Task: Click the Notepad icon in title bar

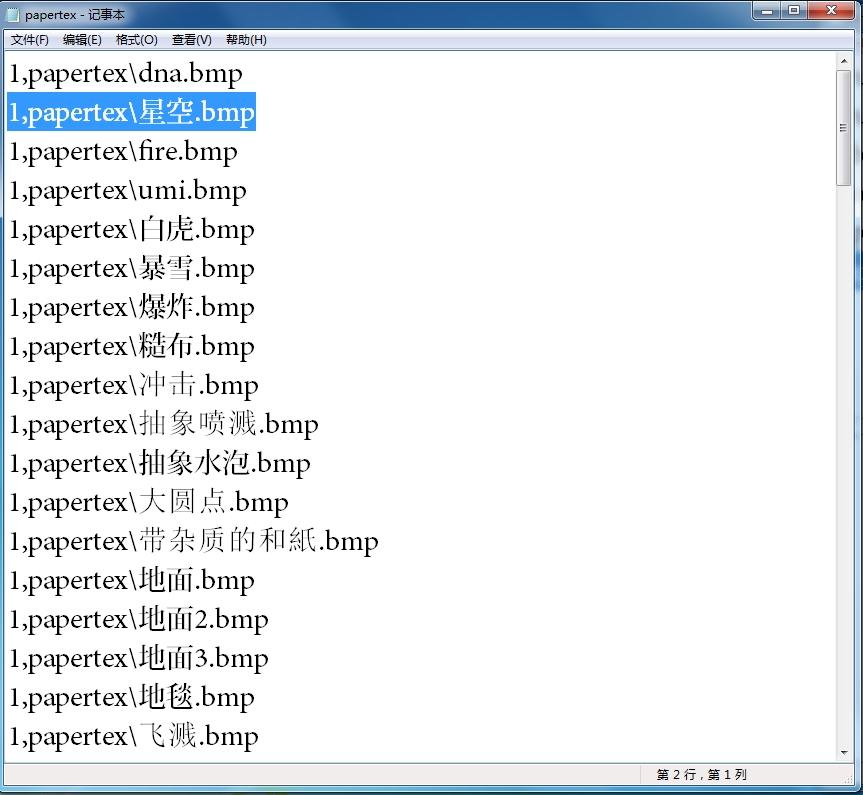Action: coord(13,15)
